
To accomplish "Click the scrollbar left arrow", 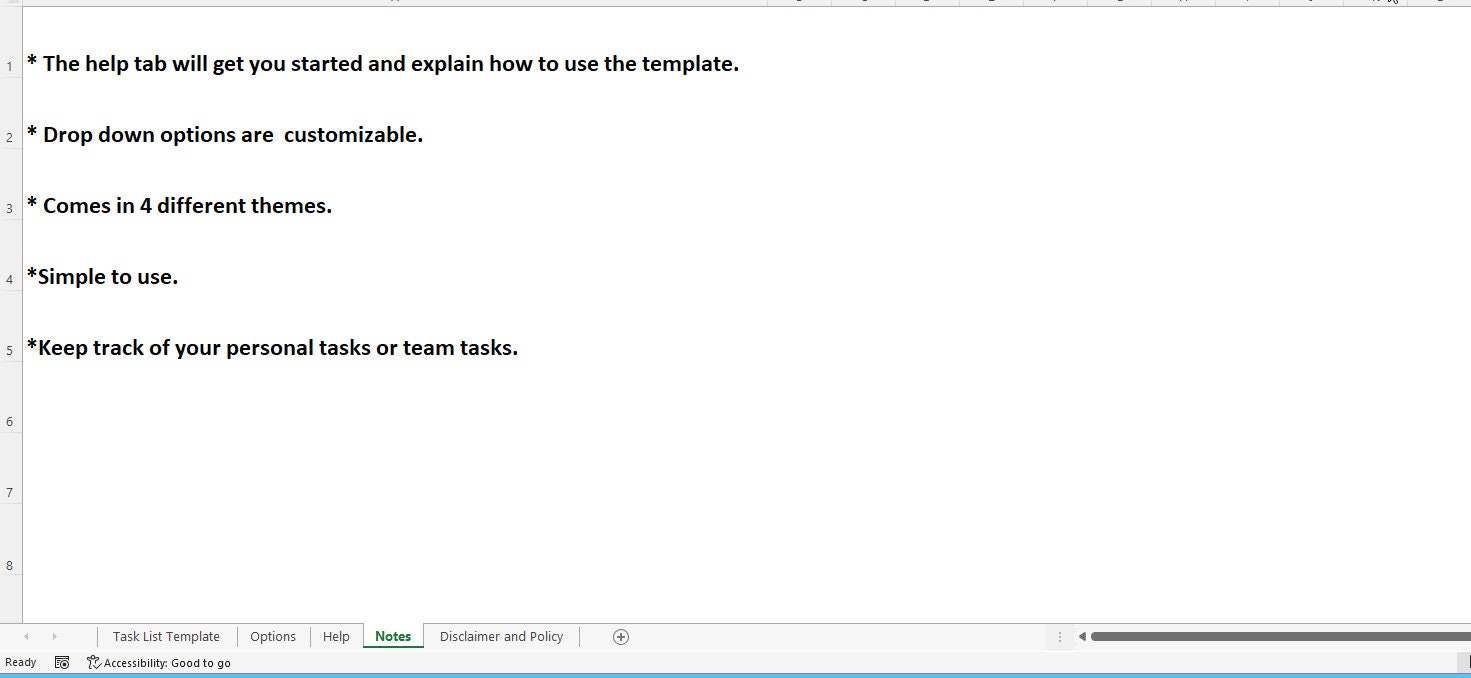I will pos(1081,636).
